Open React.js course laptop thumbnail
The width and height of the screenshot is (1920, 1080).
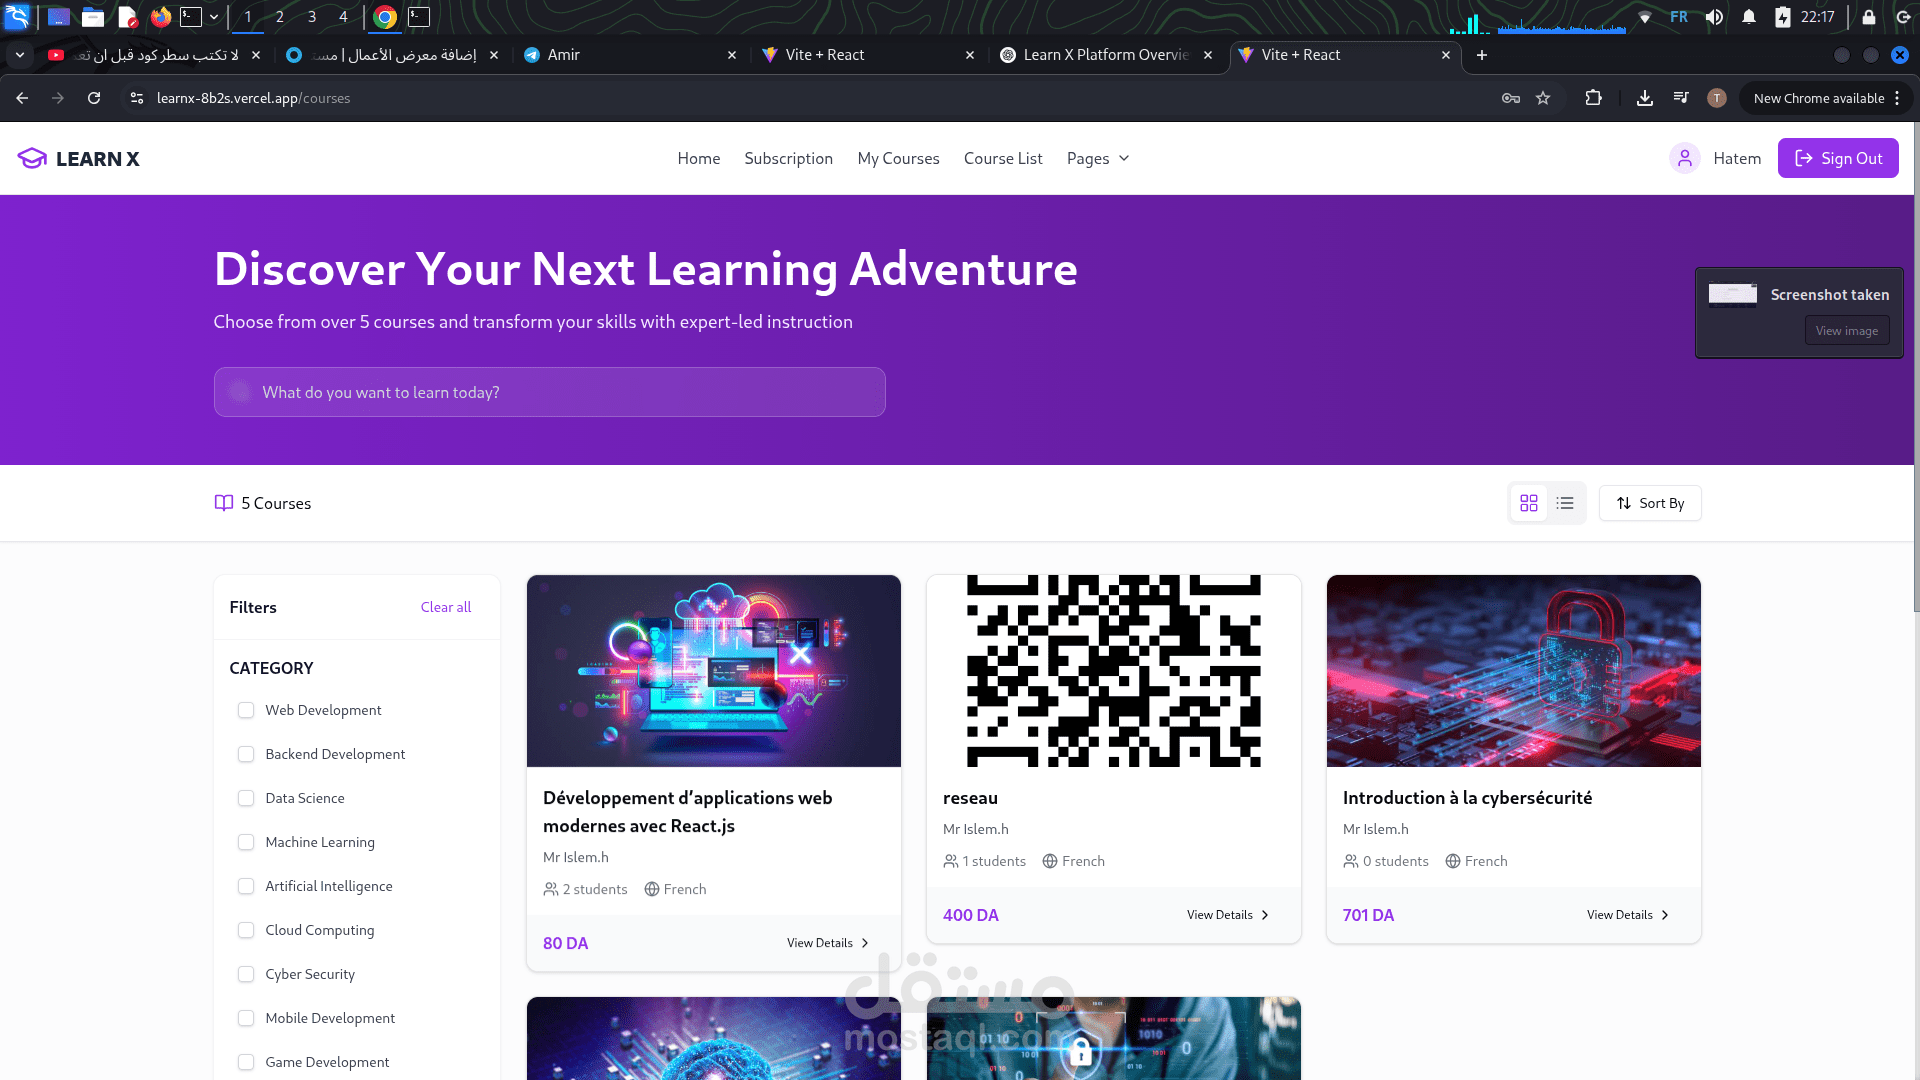713,671
